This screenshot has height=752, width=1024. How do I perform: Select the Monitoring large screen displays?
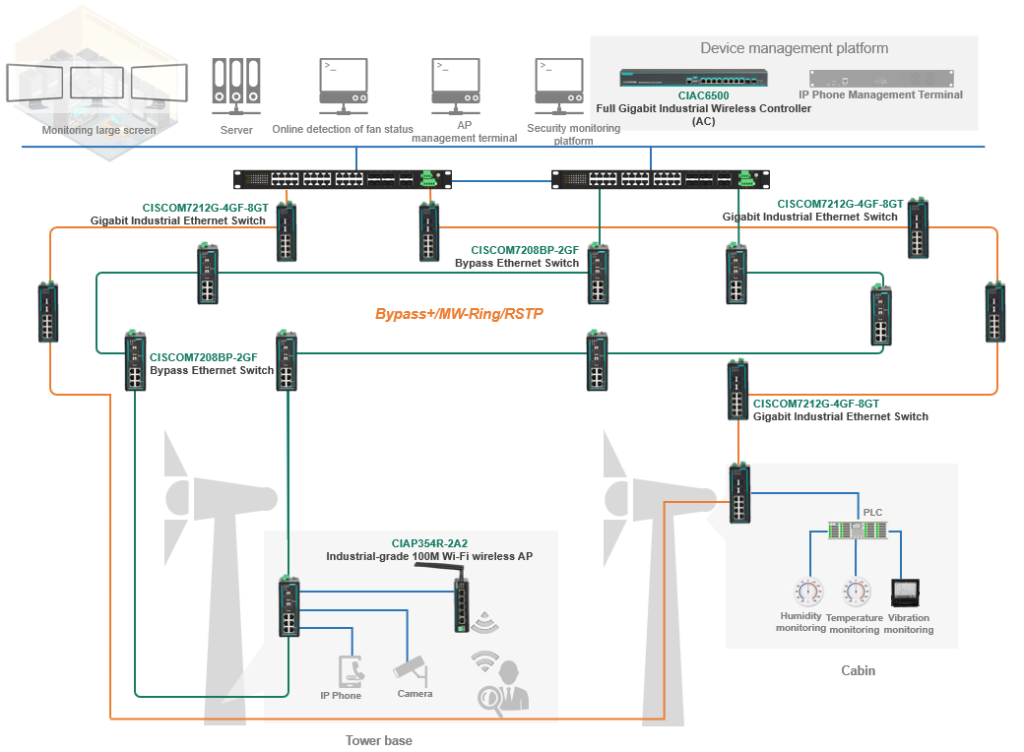(x=97, y=85)
